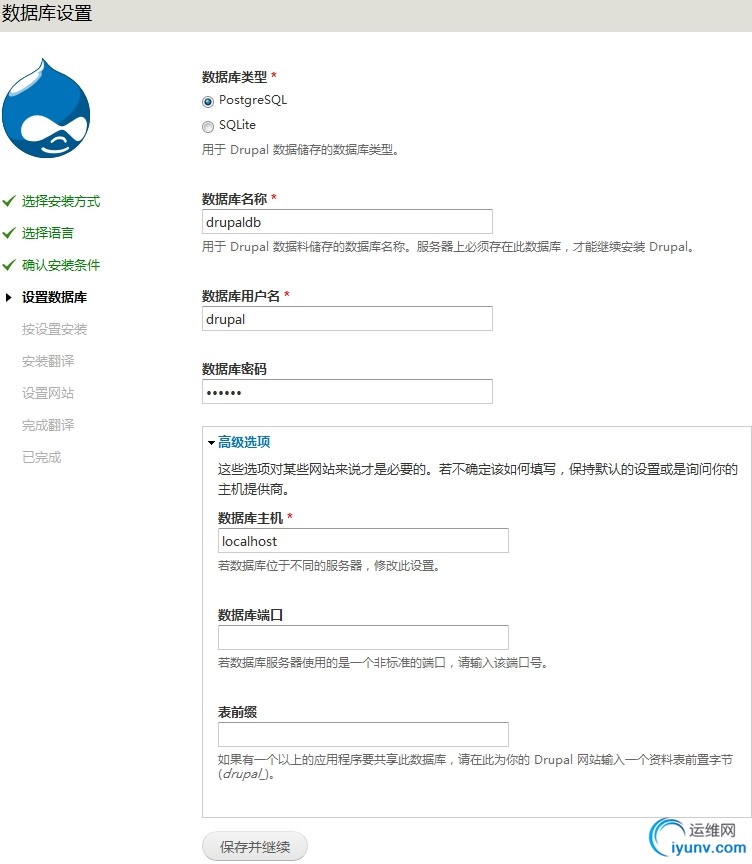Viewport: 752px width, 864px height.
Task: Click the 已完成 final step
Action: point(41,457)
